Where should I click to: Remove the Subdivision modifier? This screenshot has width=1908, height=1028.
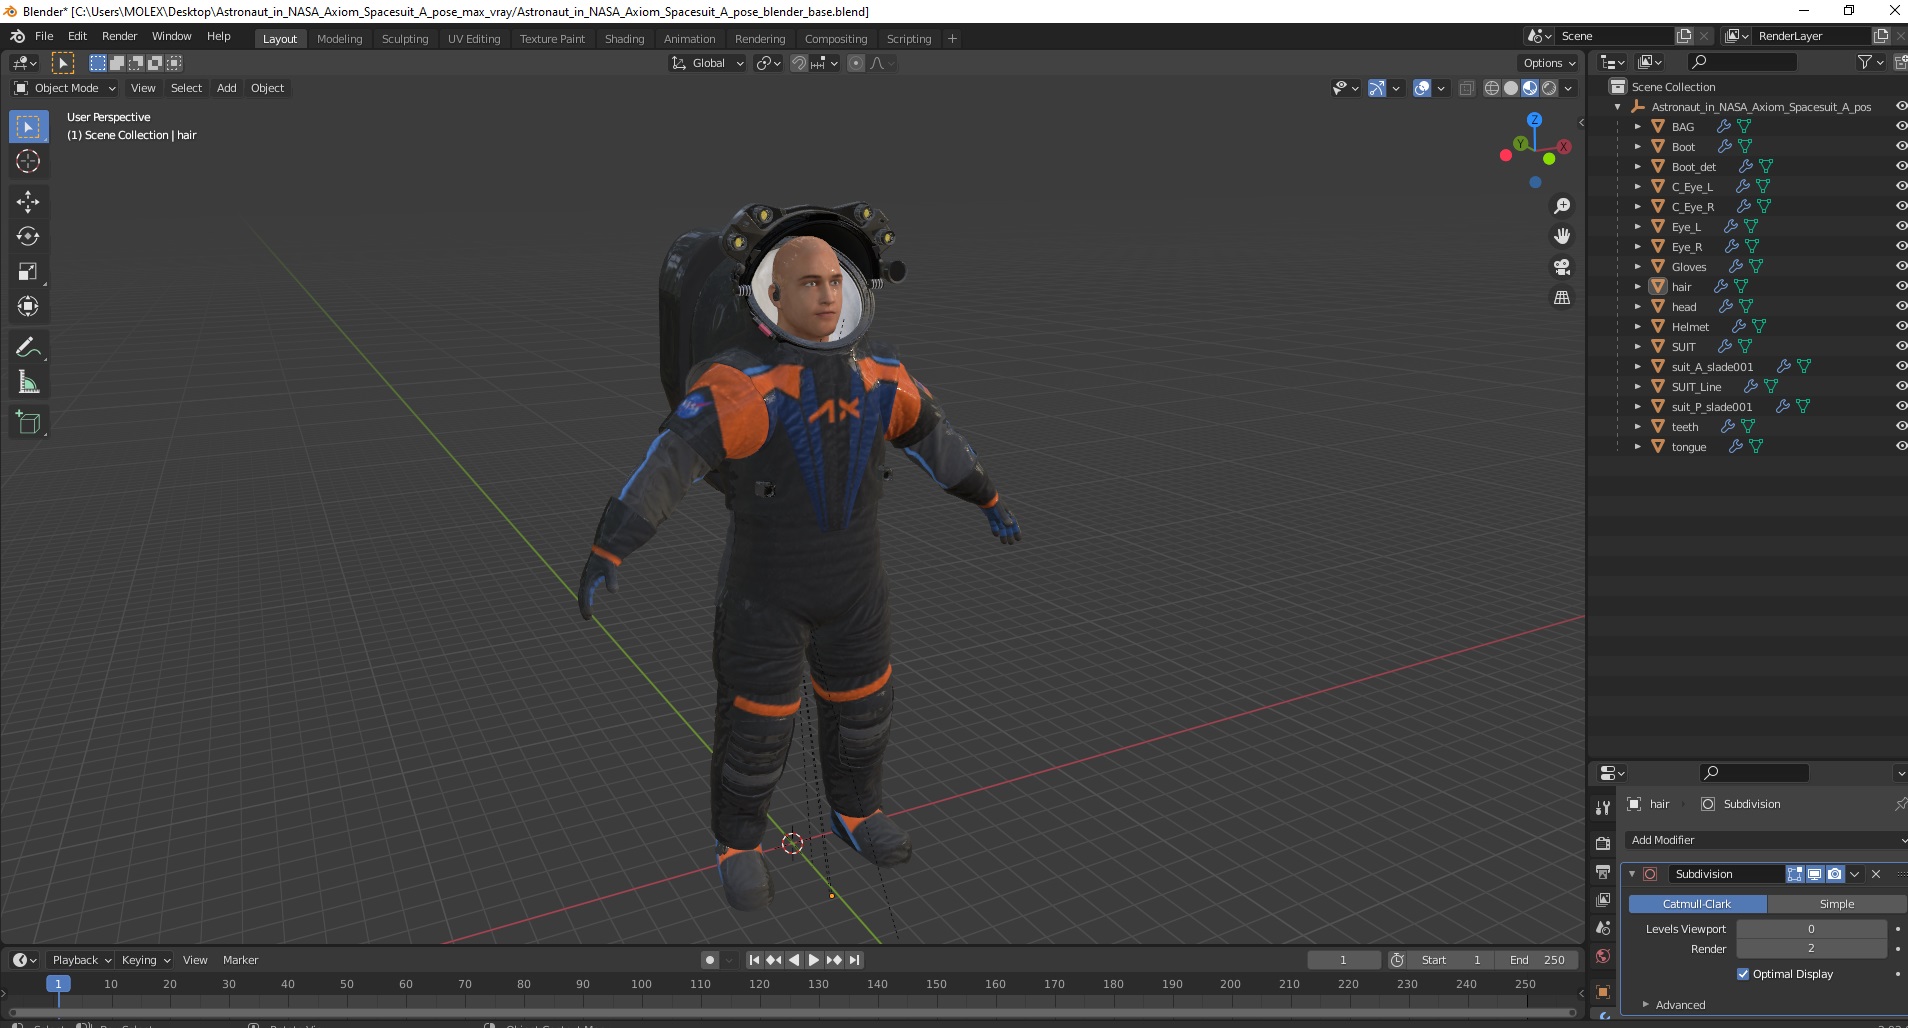pos(1876,874)
